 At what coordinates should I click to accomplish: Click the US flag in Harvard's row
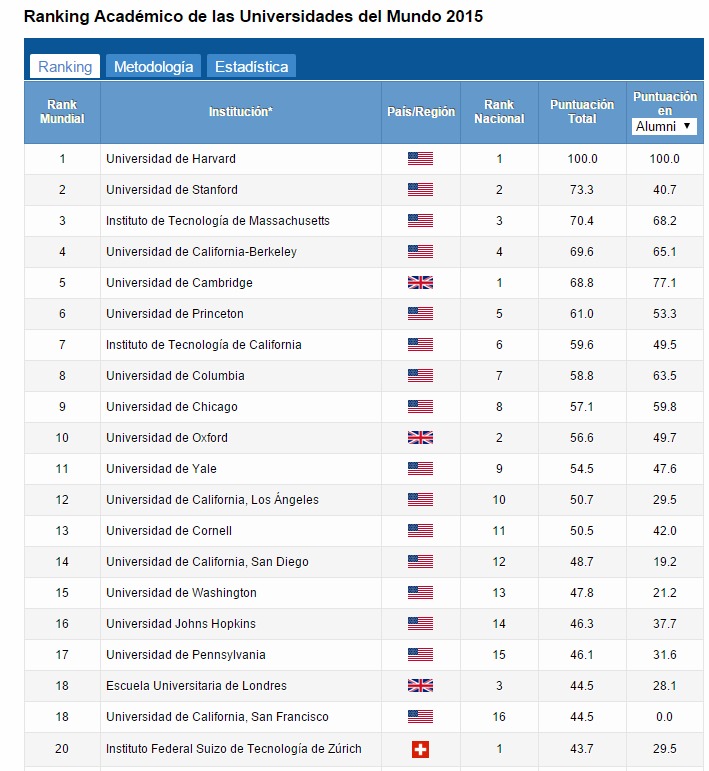click(420, 158)
